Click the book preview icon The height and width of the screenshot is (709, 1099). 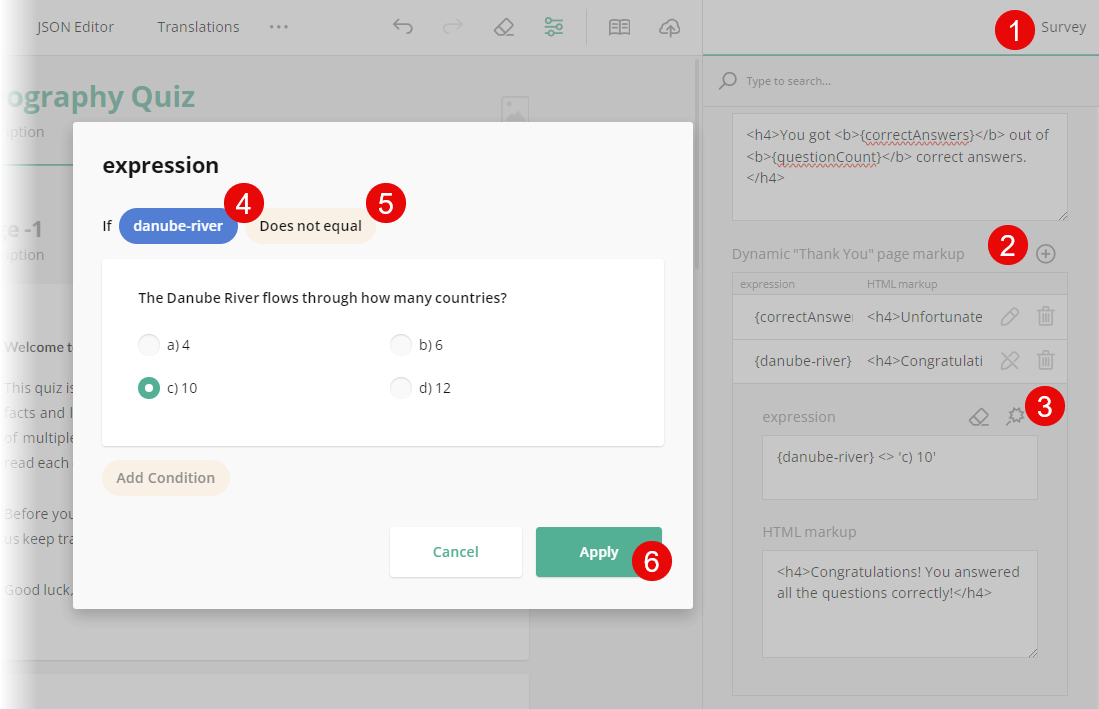point(619,27)
